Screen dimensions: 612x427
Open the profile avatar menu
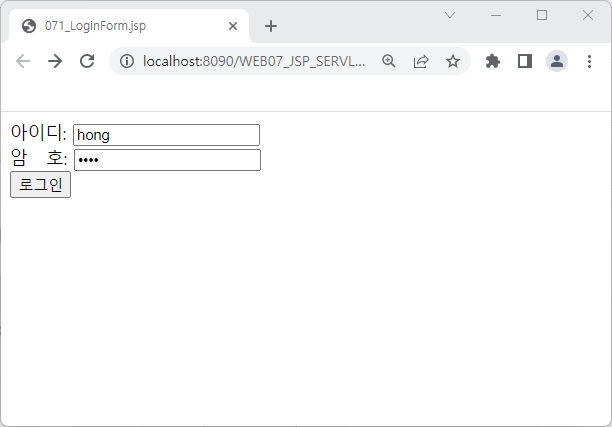[x=557, y=61]
